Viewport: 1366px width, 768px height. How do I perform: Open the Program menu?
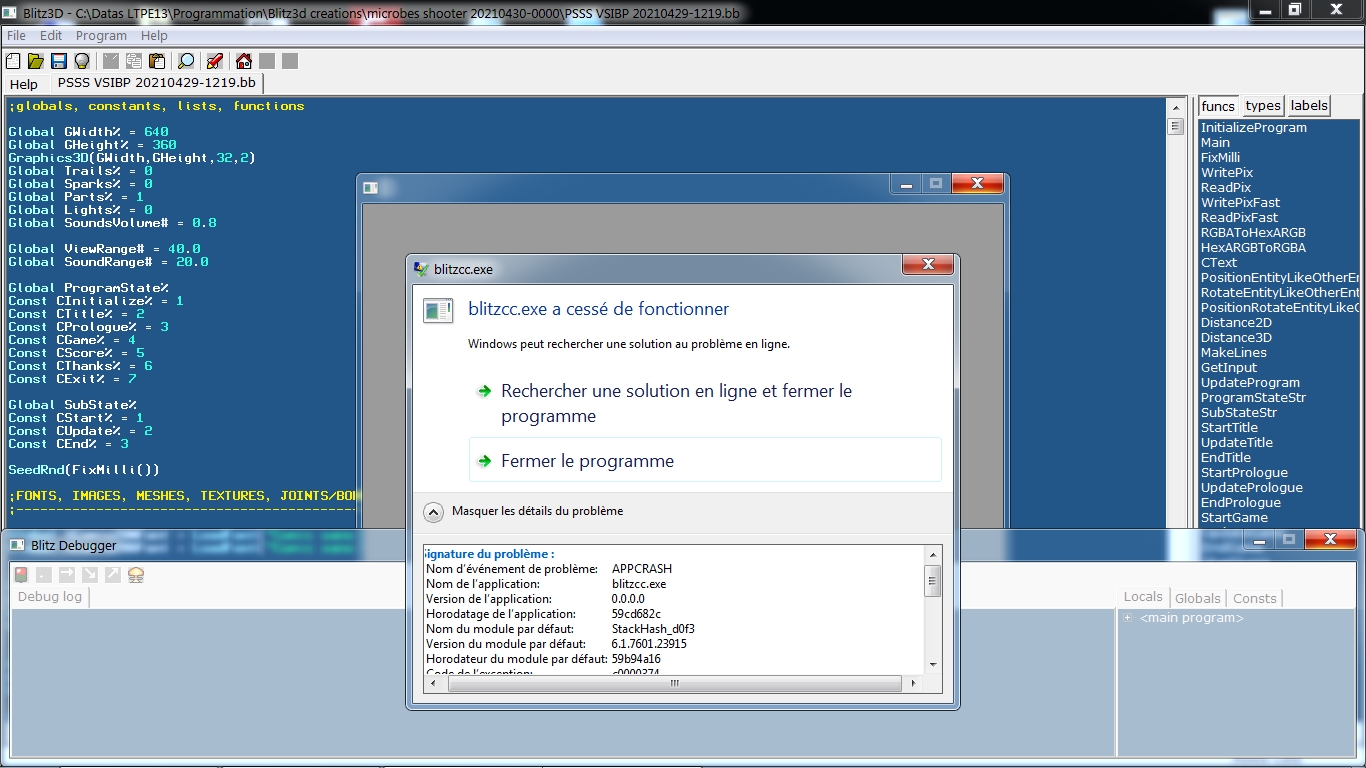(101, 35)
